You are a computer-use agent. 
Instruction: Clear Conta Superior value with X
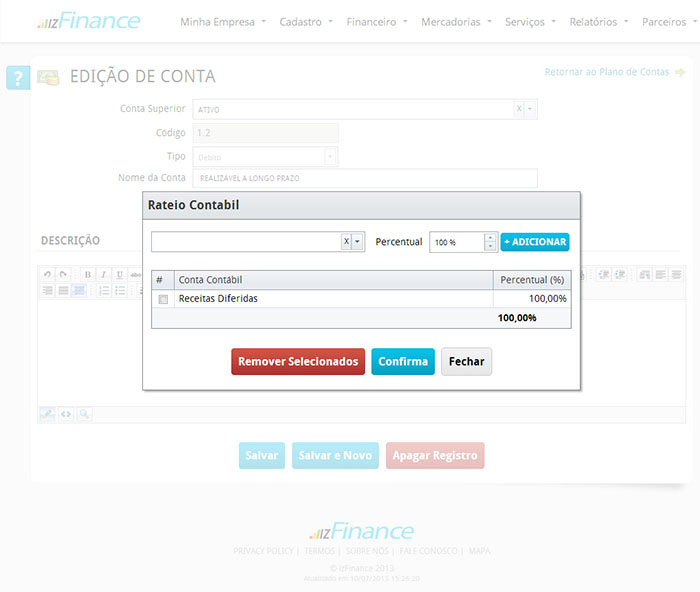(x=519, y=108)
